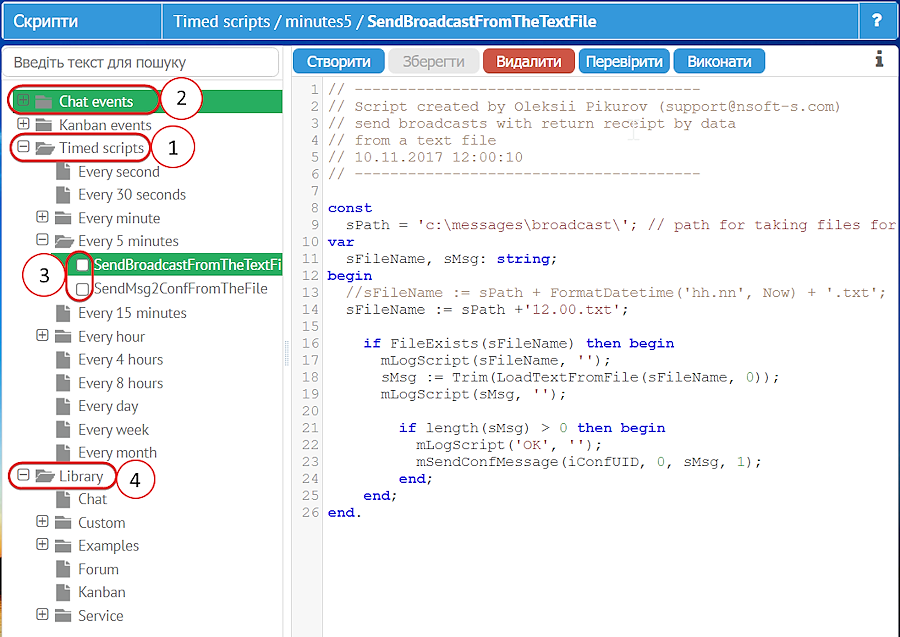Expand the Every minute folder
Viewport: 900px width, 637px height.
(42, 218)
